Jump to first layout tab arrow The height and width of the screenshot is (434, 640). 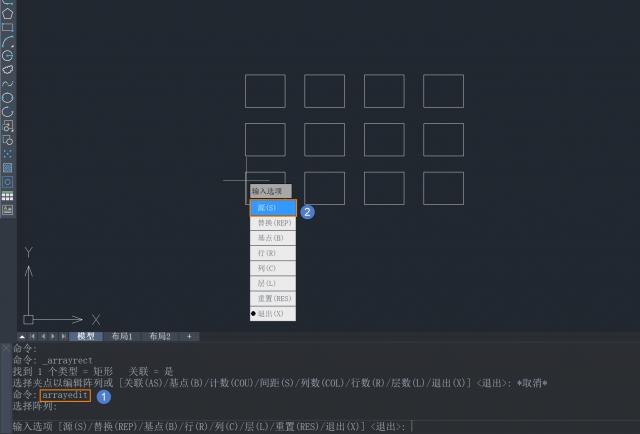[33, 336]
